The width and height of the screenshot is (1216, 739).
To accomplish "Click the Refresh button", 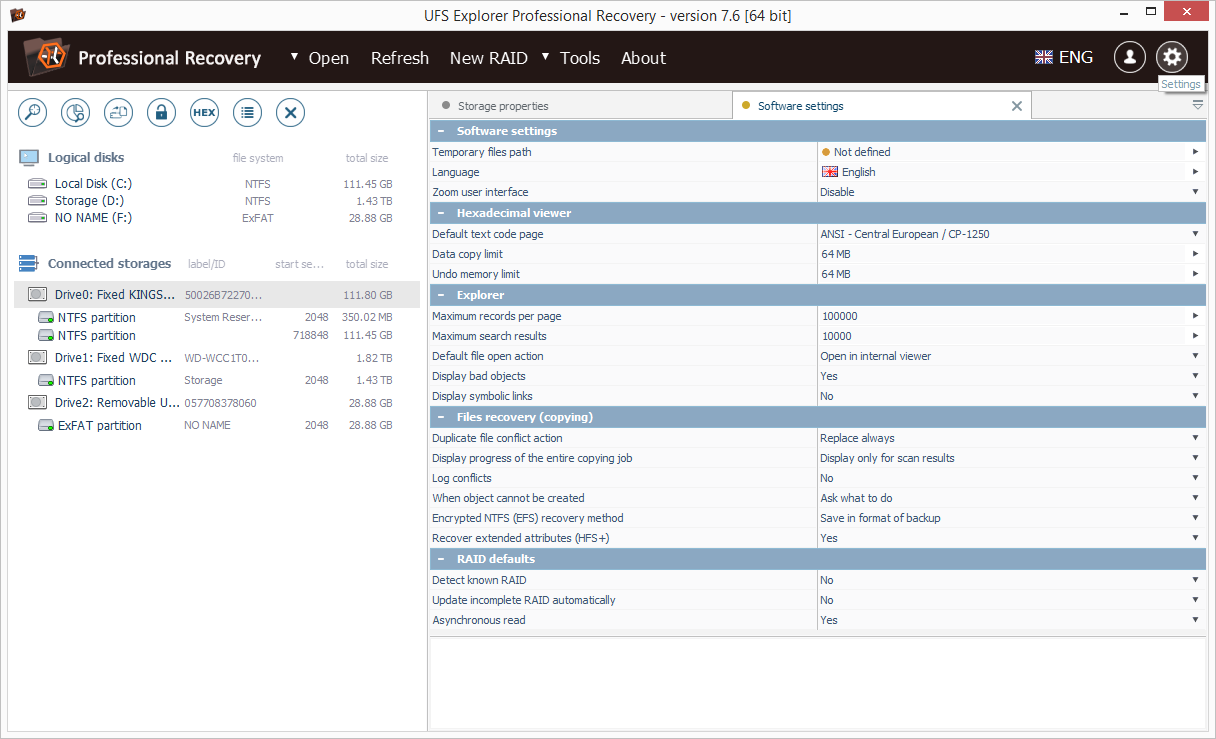I will pos(399,58).
